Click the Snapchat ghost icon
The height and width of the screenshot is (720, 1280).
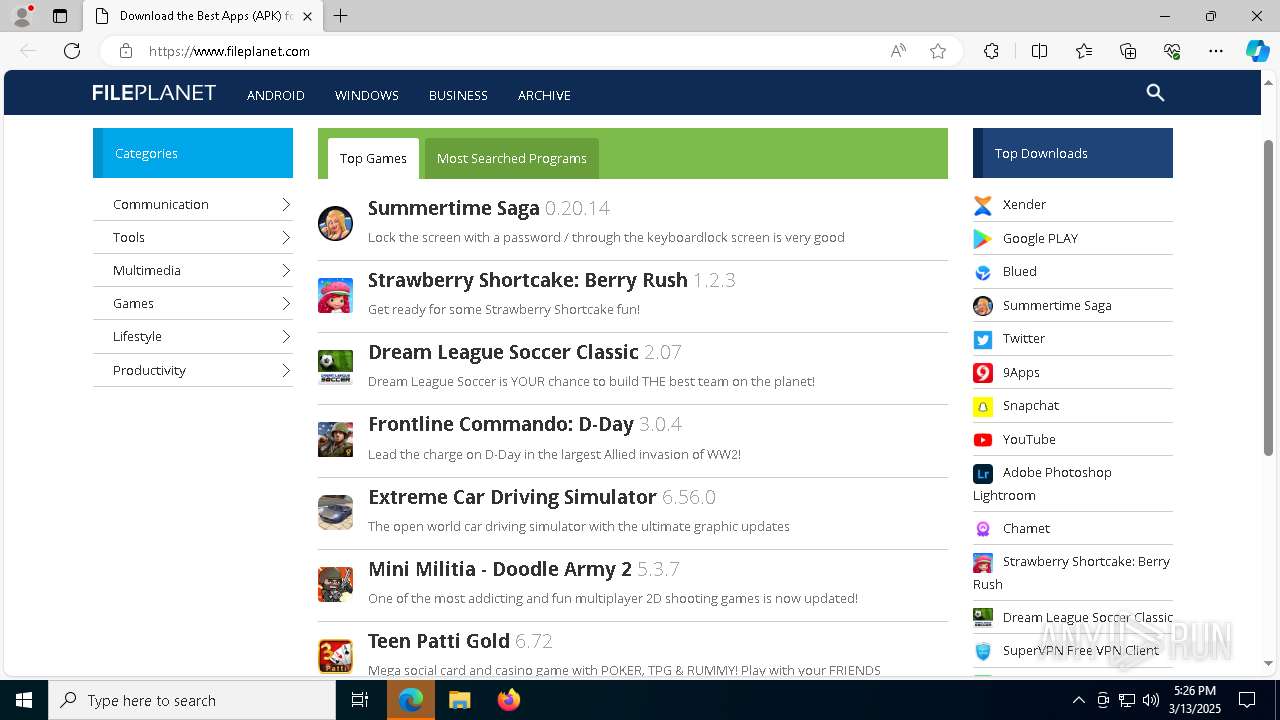[983, 406]
